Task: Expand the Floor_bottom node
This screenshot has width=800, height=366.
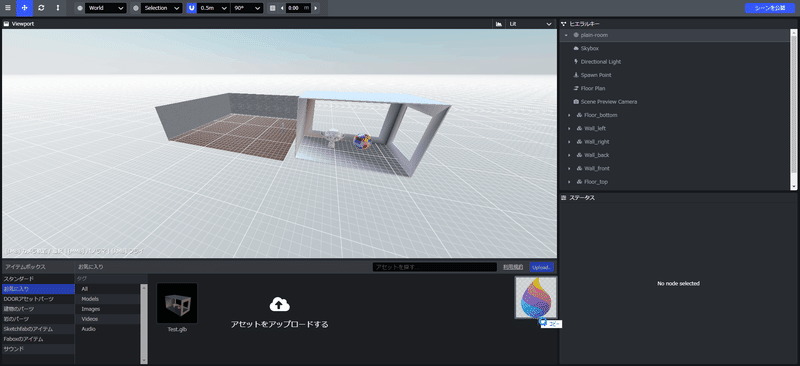Action: [569, 115]
